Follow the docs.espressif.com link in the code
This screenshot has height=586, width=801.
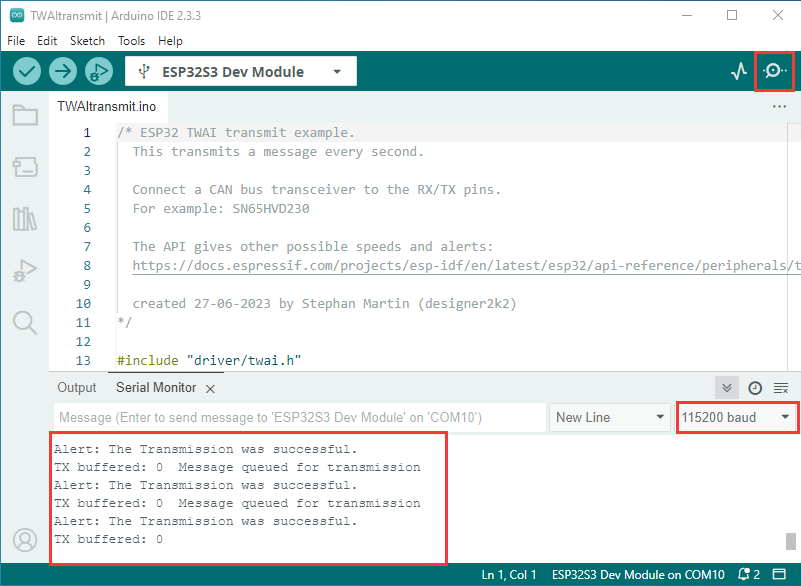pyautogui.click(x=466, y=266)
